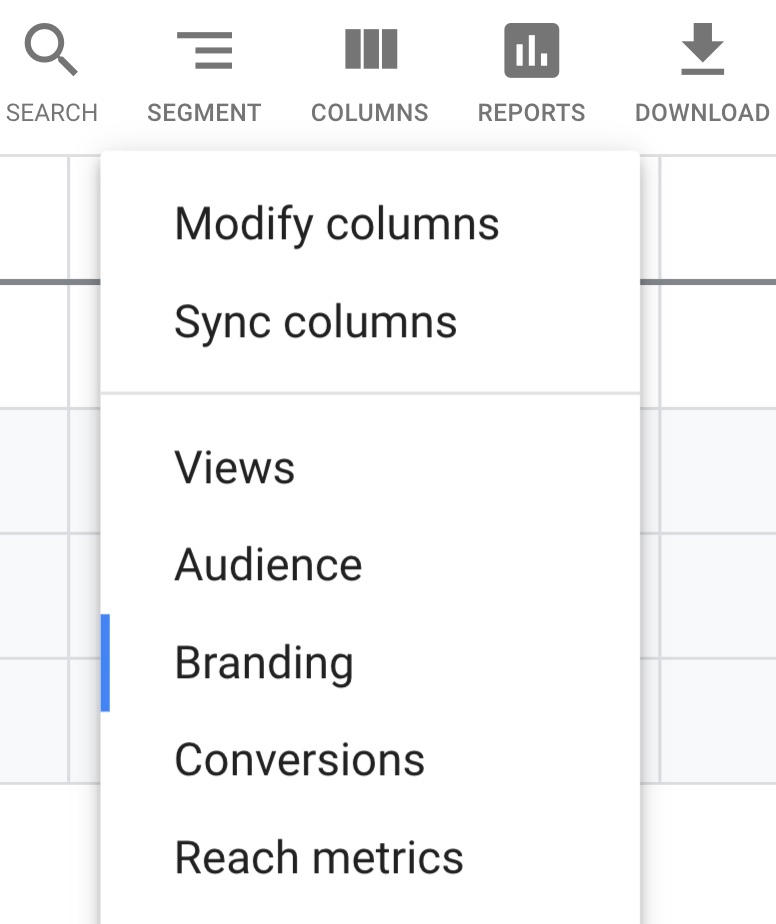The height and width of the screenshot is (924, 776).
Task: Open the Reports bar chart icon
Action: pos(531,50)
